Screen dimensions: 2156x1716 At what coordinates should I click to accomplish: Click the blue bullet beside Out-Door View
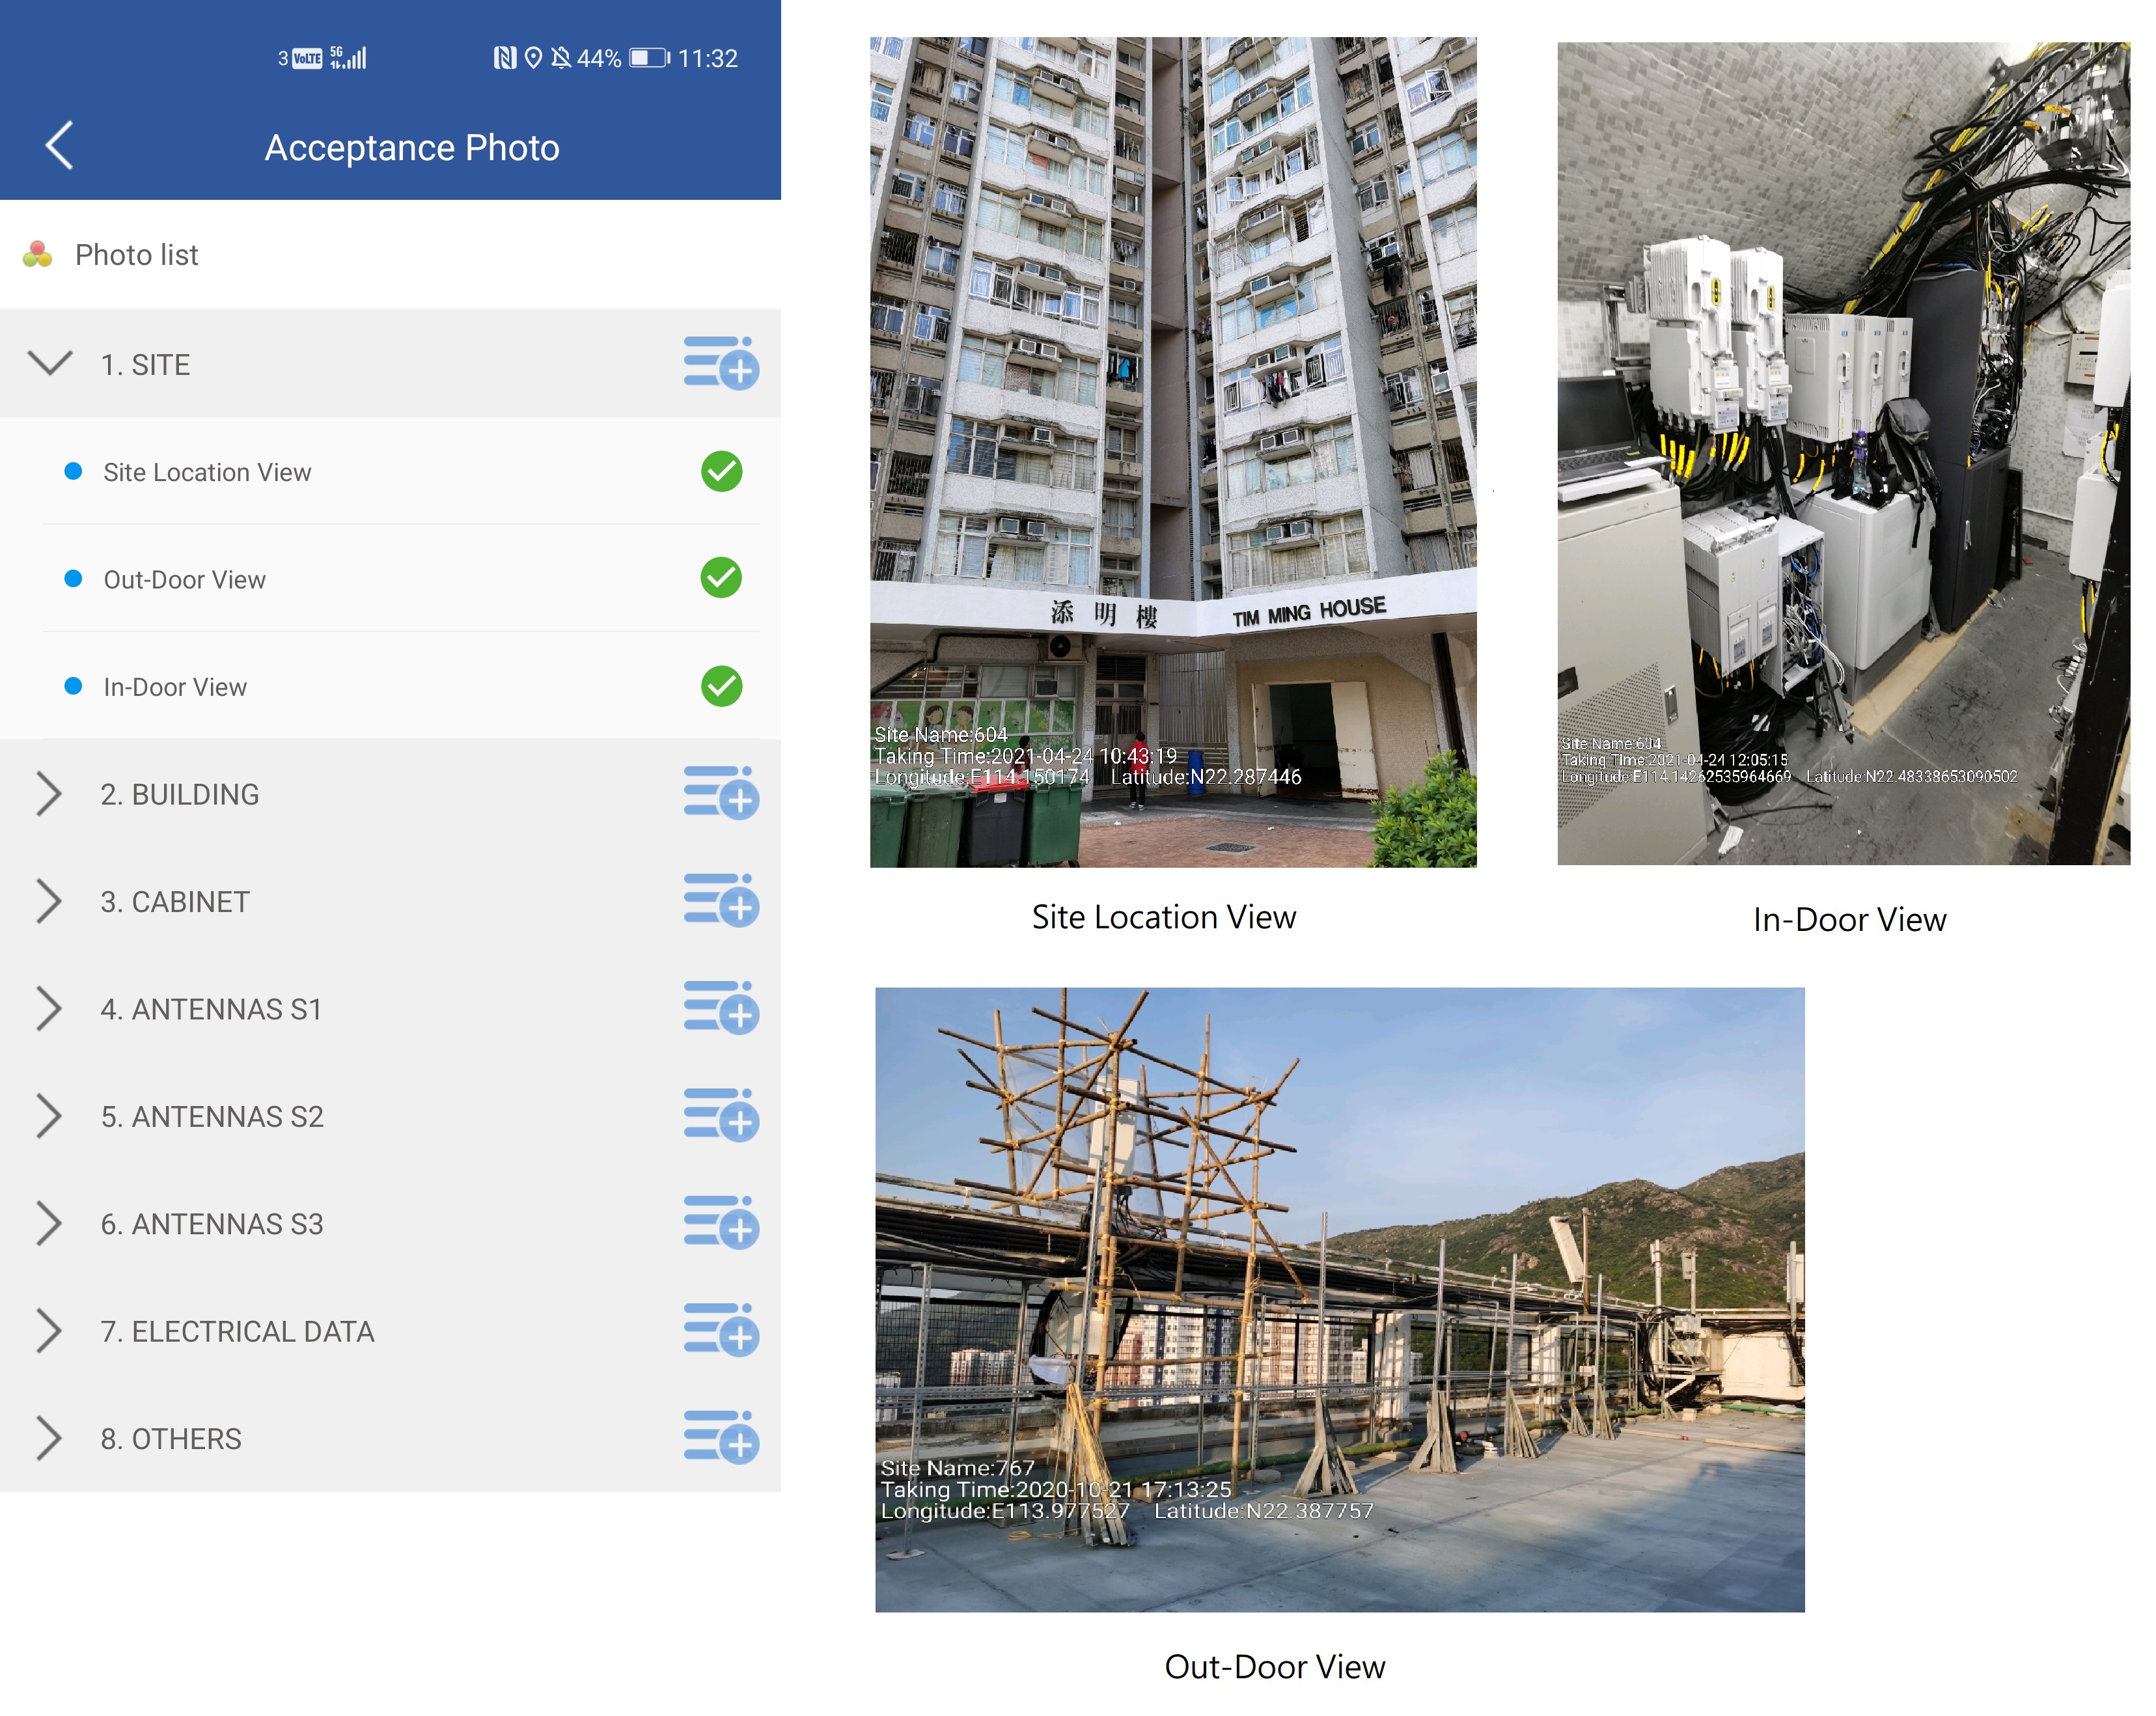click(x=73, y=578)
